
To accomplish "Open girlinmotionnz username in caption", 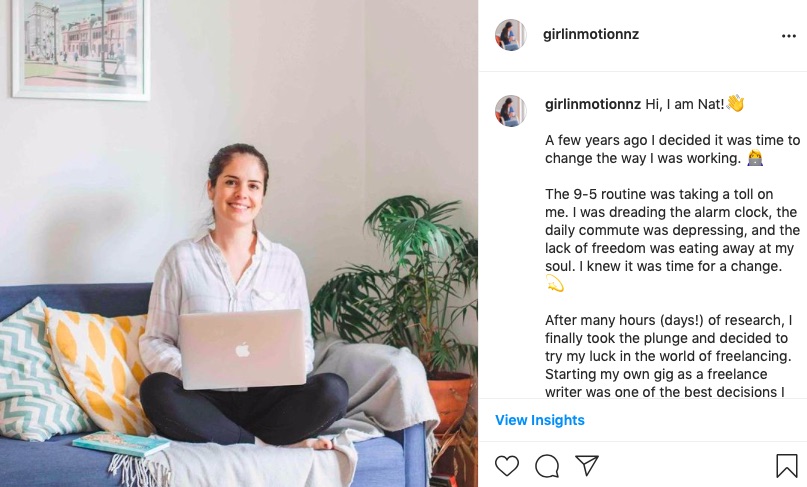I will [593, 104].
